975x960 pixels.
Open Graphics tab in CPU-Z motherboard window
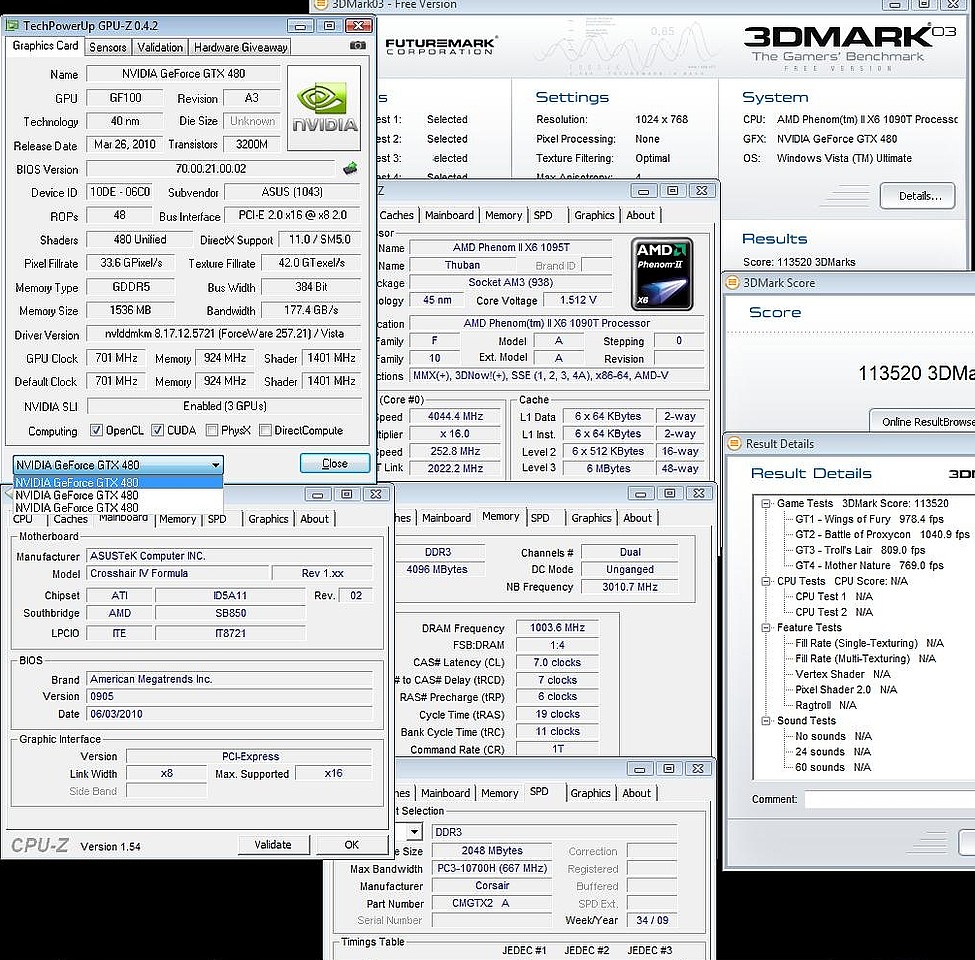point(268,519)
